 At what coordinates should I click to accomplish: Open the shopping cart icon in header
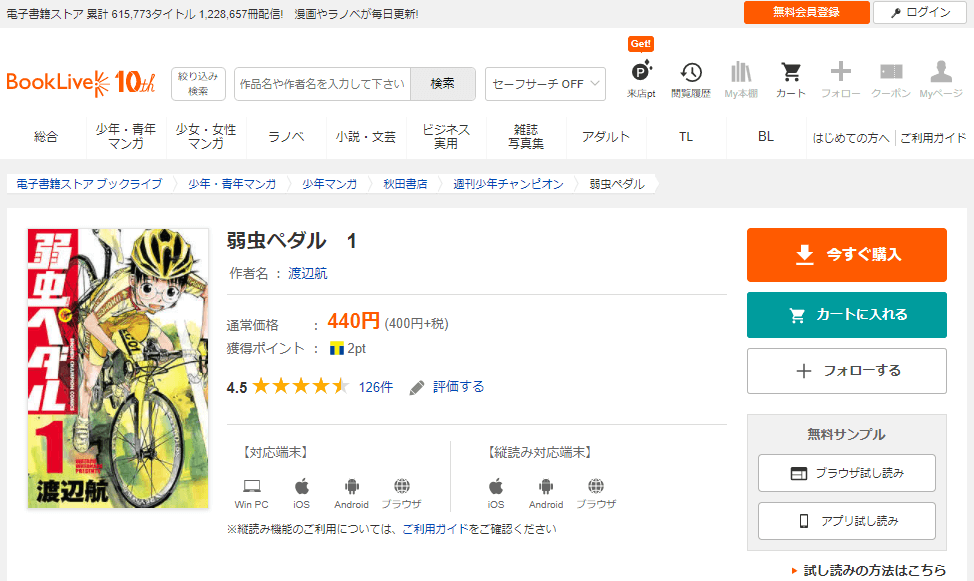[790, 79]
